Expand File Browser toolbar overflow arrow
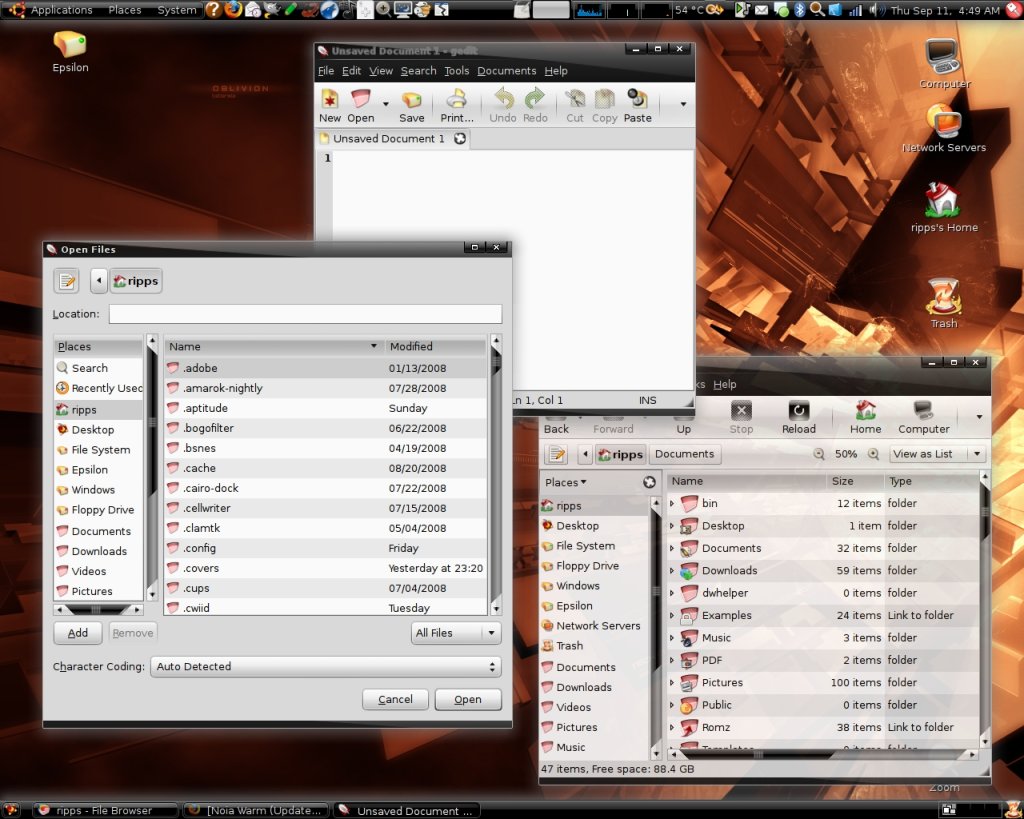Screen dimensions: 1024x819 pyautogui.click(x=979, y=416)
